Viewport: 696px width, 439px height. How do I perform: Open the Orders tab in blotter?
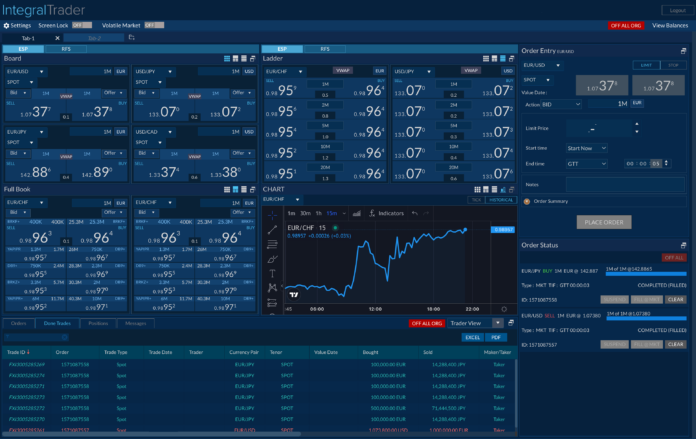(19, 324)
